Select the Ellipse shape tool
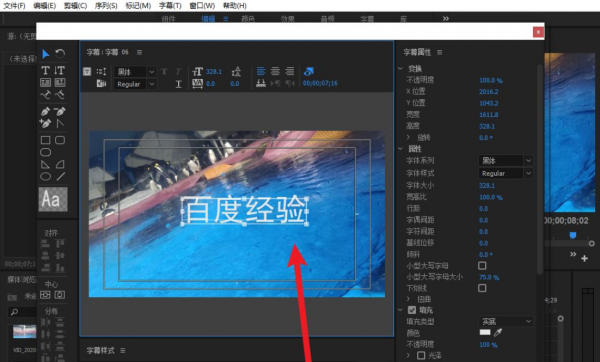The image size is (600, 362). 45,176
